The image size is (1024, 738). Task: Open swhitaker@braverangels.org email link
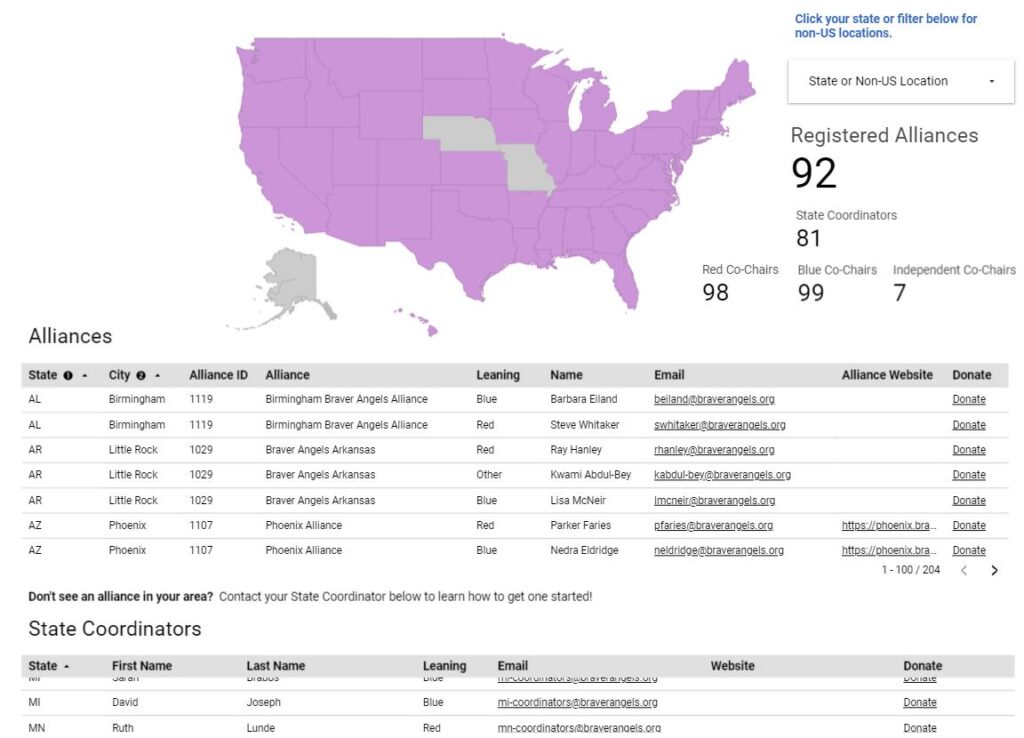tap(720, 425)
